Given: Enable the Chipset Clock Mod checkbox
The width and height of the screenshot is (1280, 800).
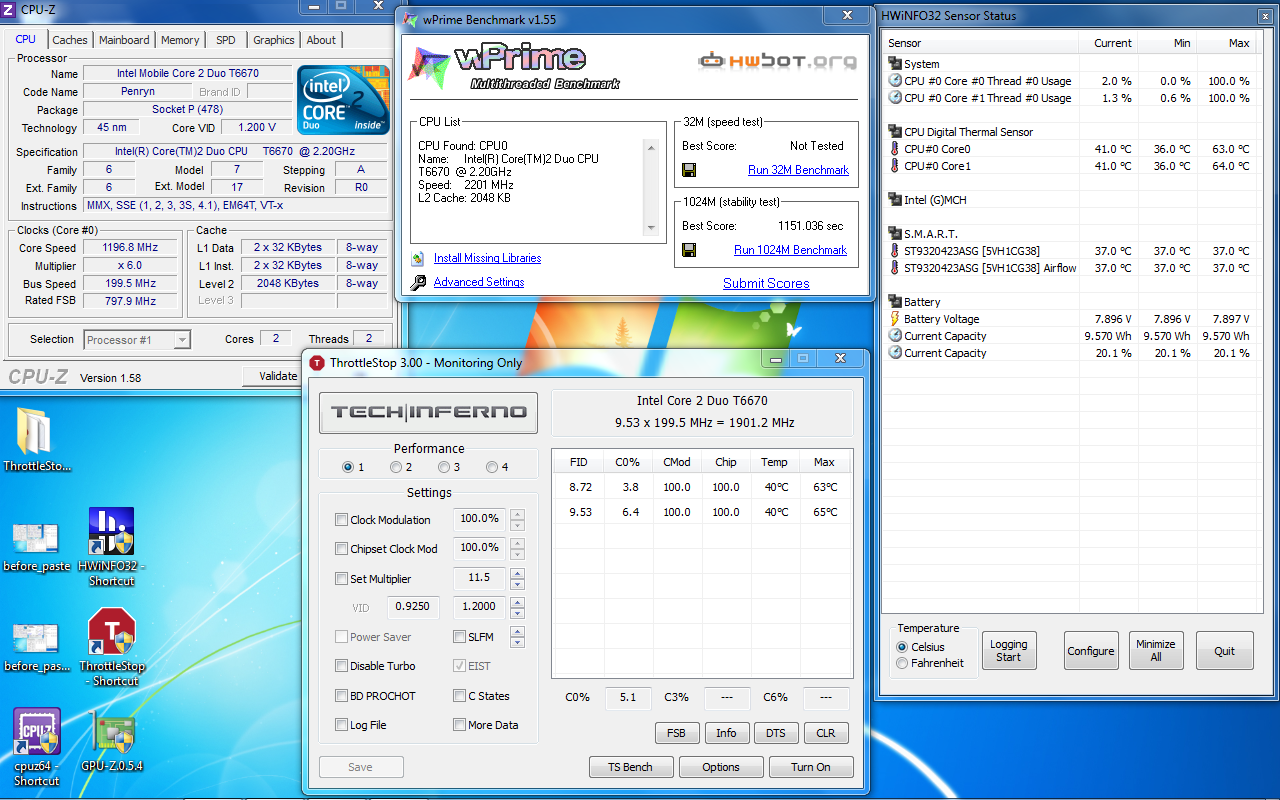Looking at the screenshot, I should 341,549.
